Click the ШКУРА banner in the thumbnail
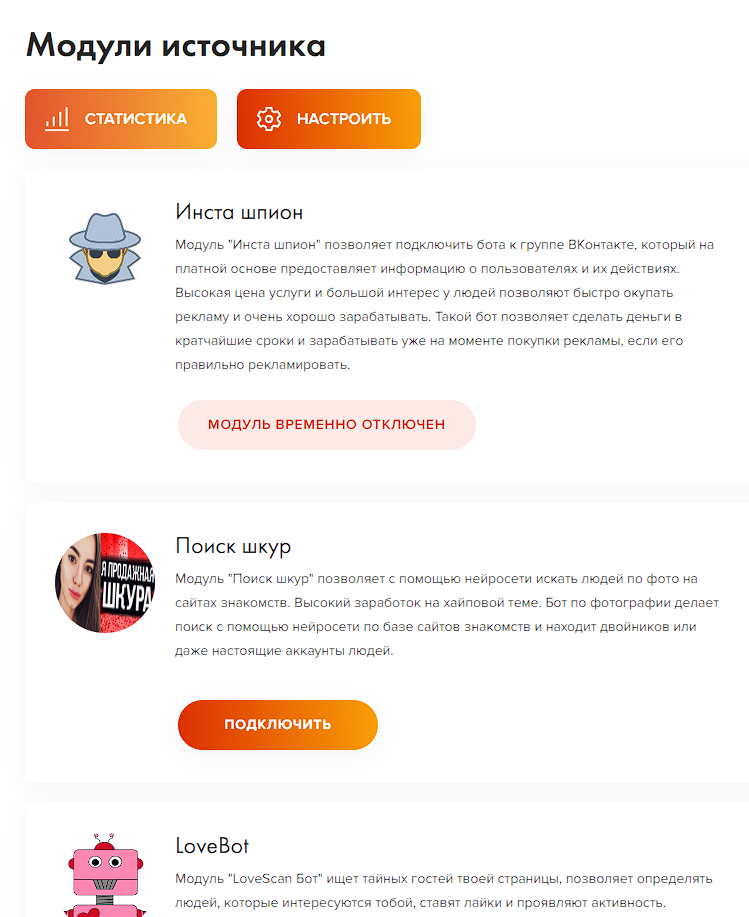The image size is (749, 917). (x=127, y=587)
